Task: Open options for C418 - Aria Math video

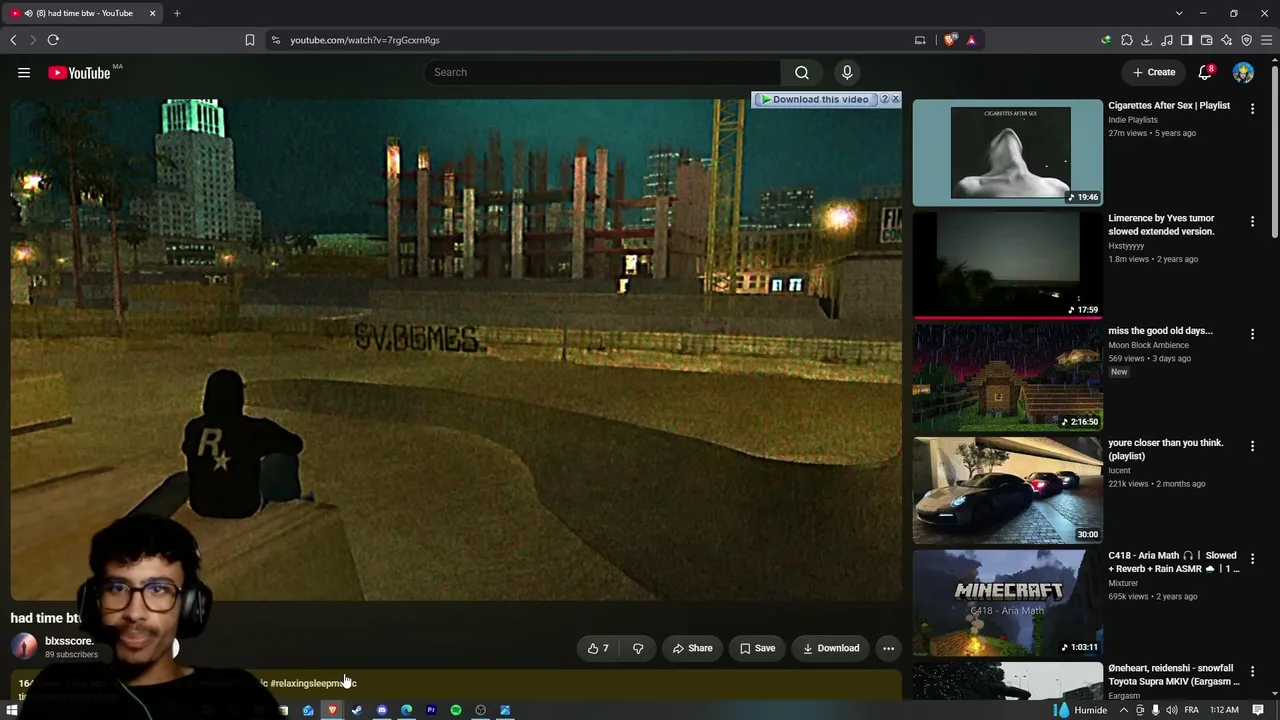Action: coord(1252,558)
